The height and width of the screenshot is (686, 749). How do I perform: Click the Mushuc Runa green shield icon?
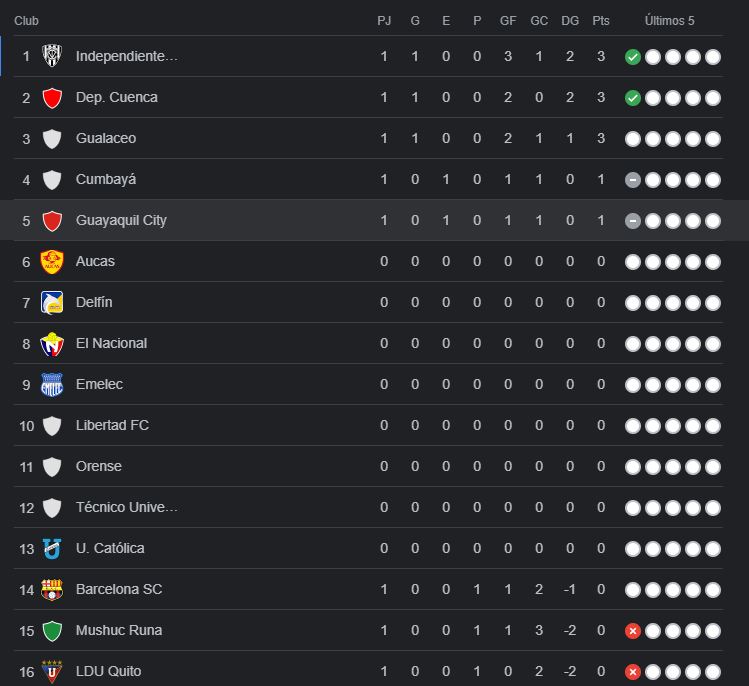[x=52, y=630]
